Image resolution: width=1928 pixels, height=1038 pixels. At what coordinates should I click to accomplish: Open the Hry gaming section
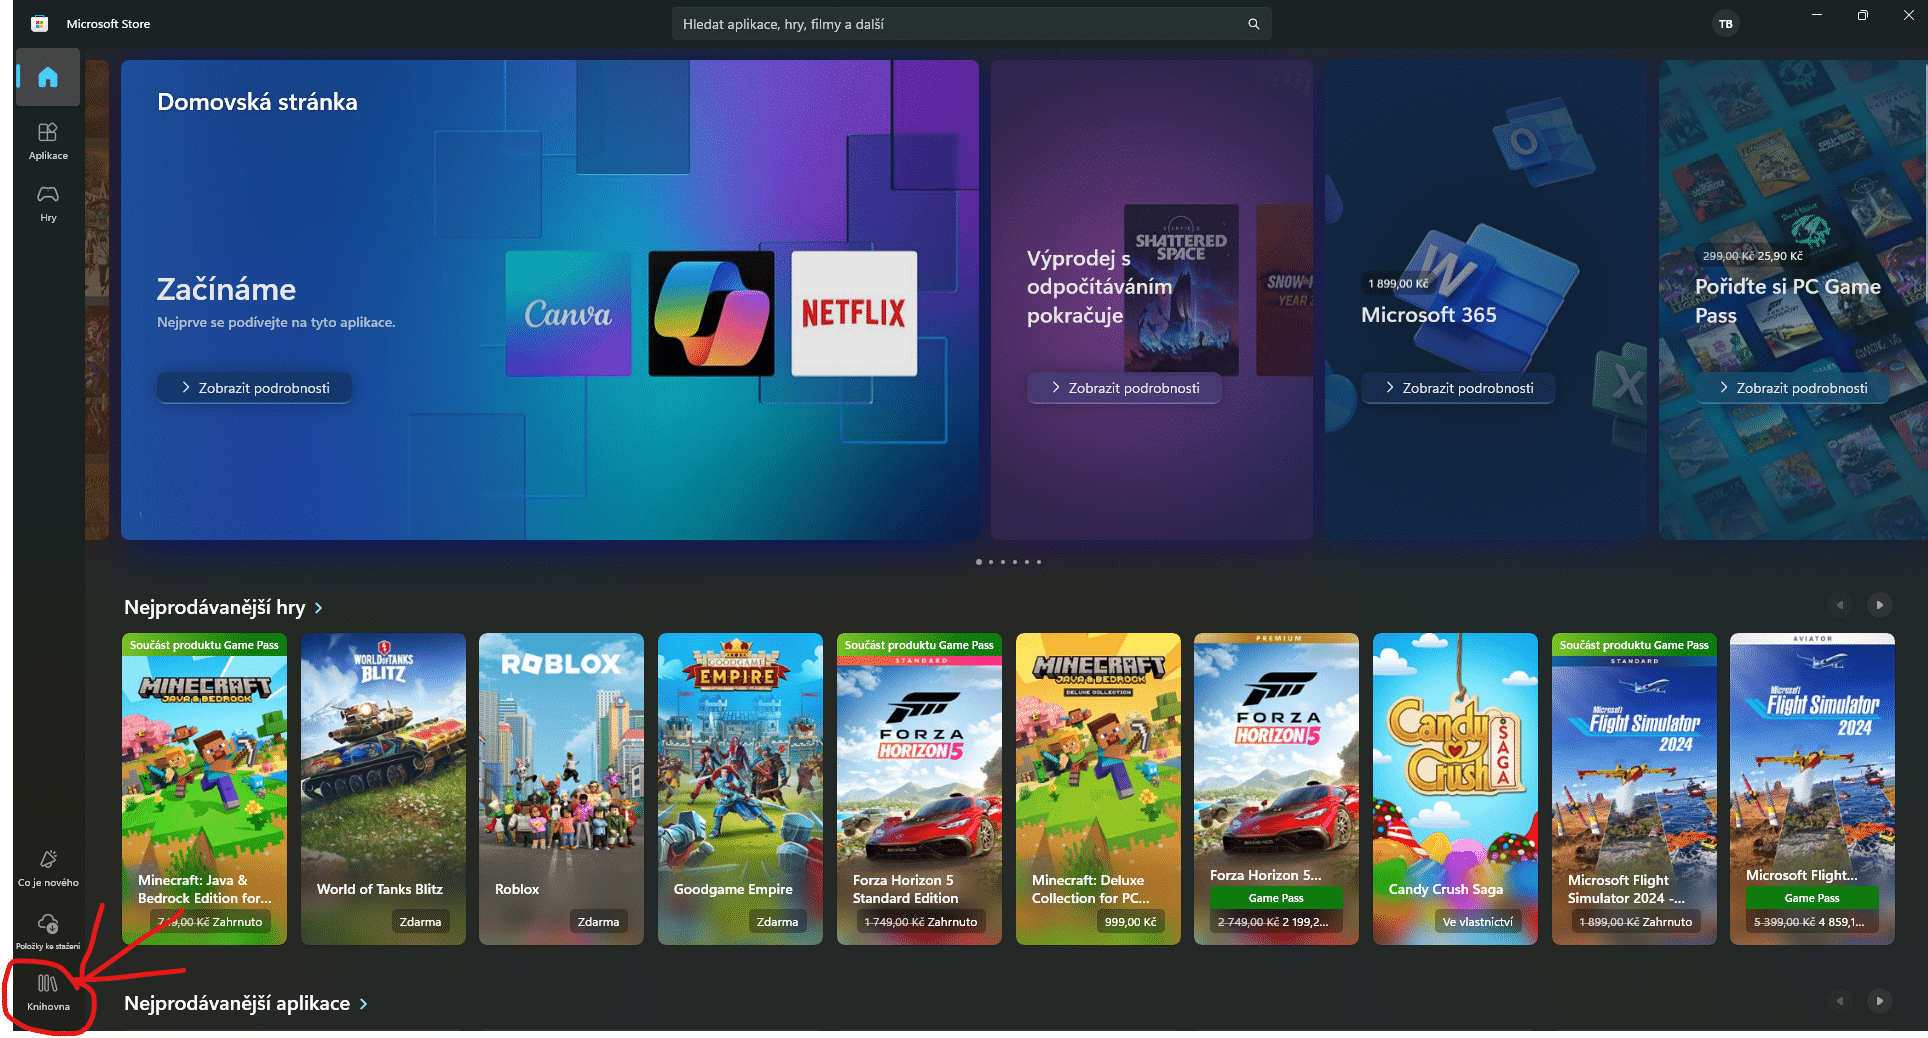48,202
